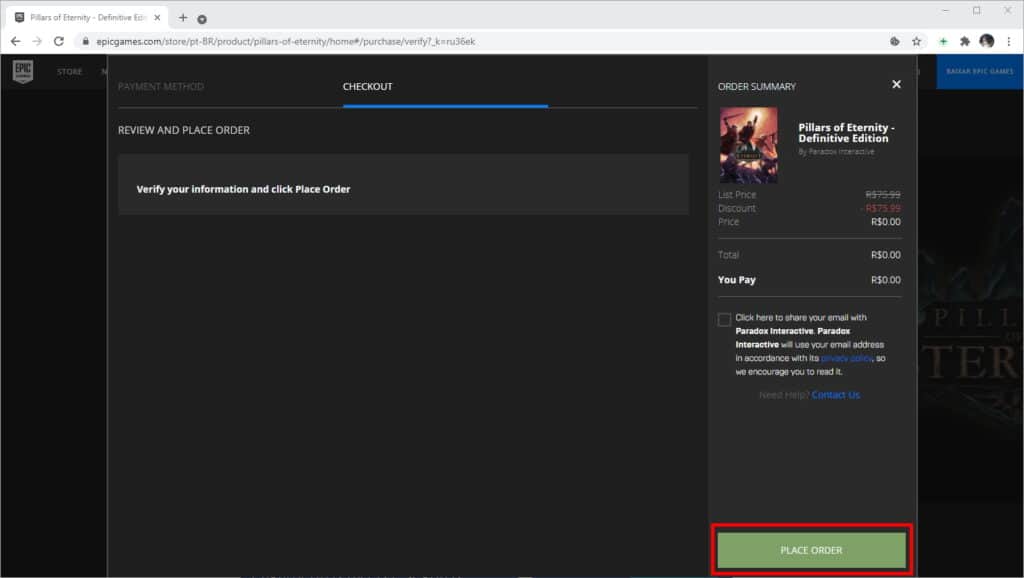Click the red discount amount -R$75.99
Image resolution: width=1024 pixels, height=578 pixels.
pos(881,208)
